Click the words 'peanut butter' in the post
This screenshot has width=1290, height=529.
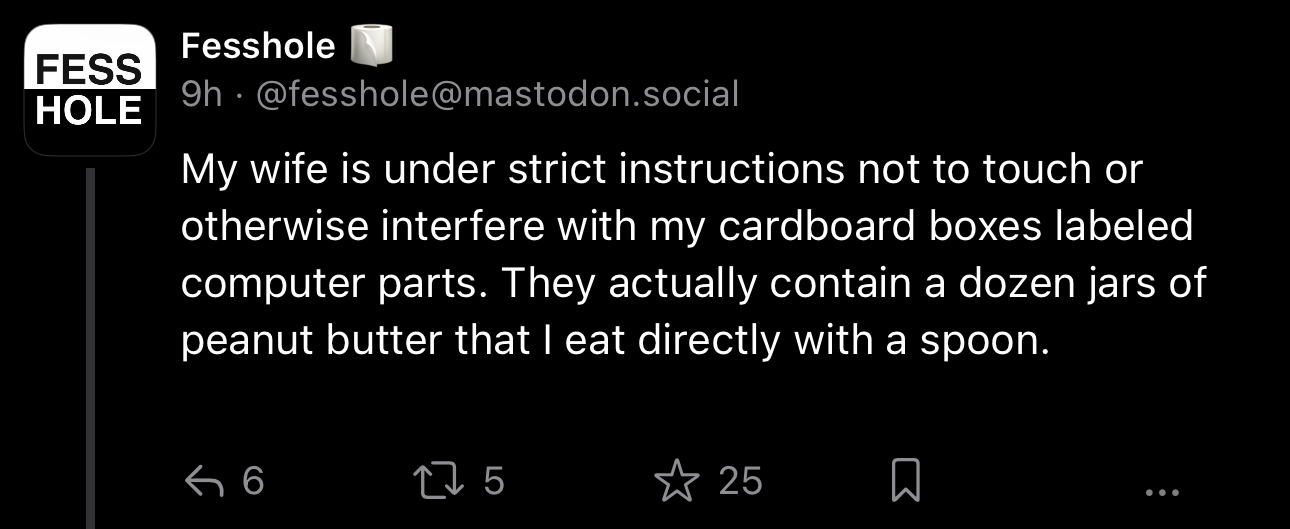(310, 341)
